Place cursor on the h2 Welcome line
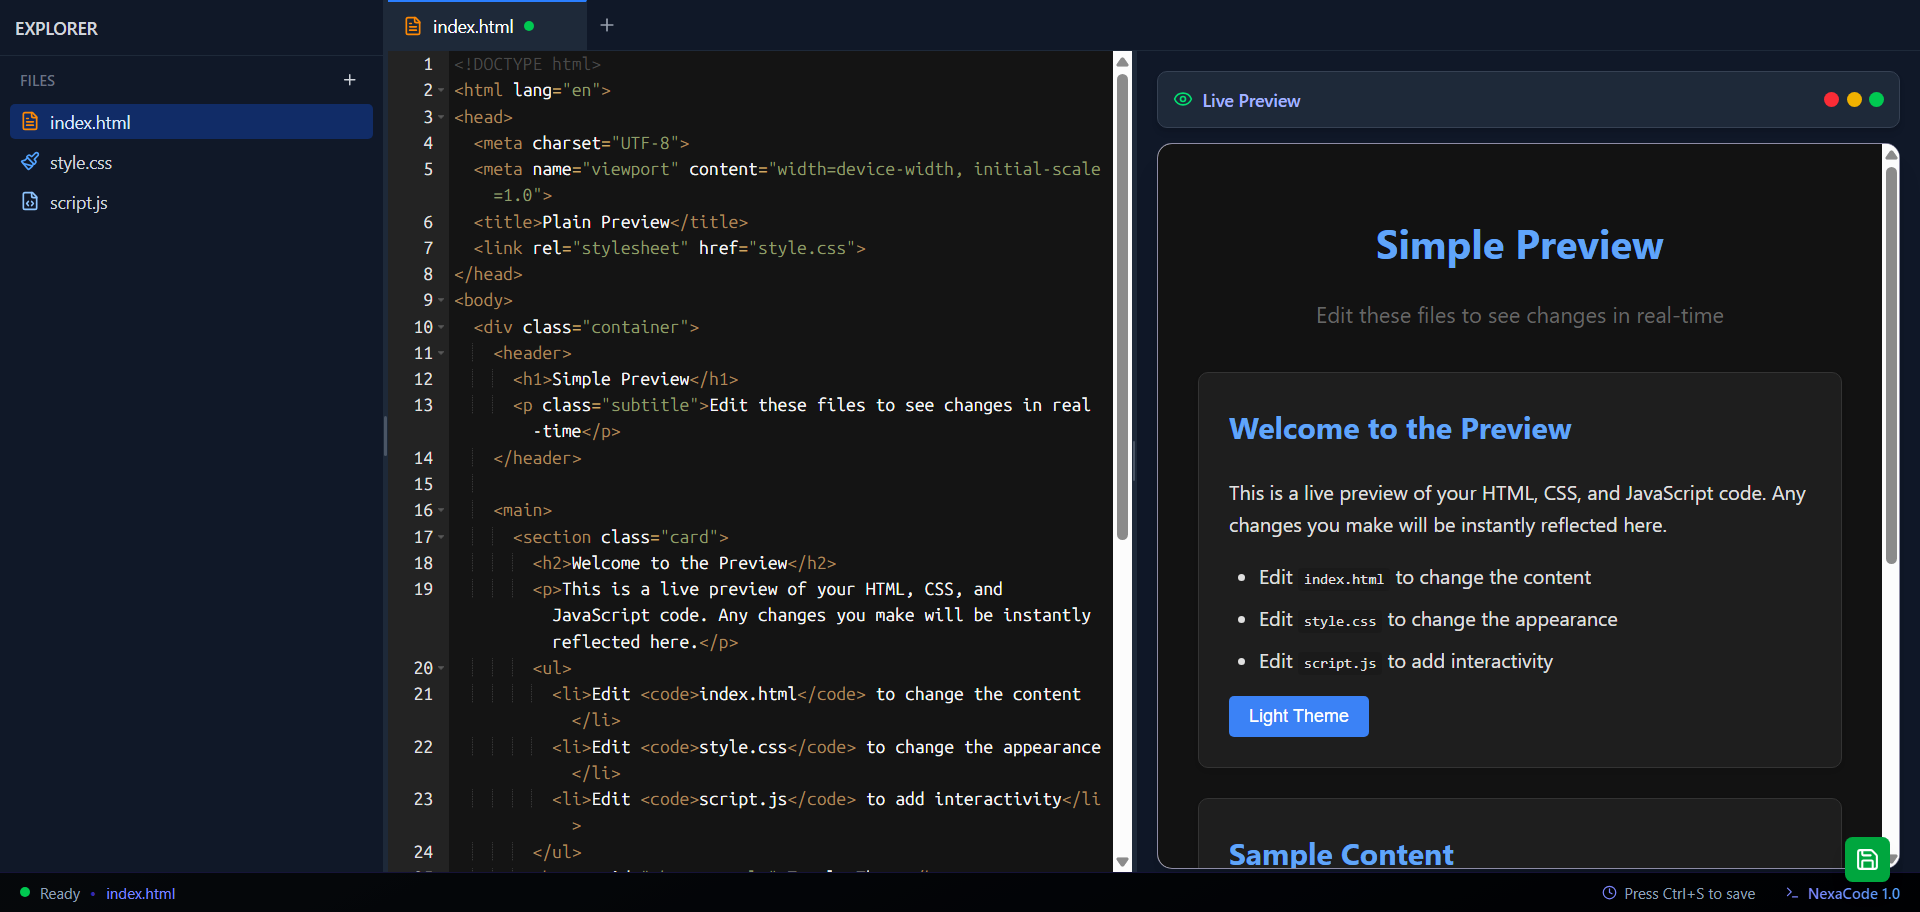Screen dimensions: 1920x912 tap(684, 563)
